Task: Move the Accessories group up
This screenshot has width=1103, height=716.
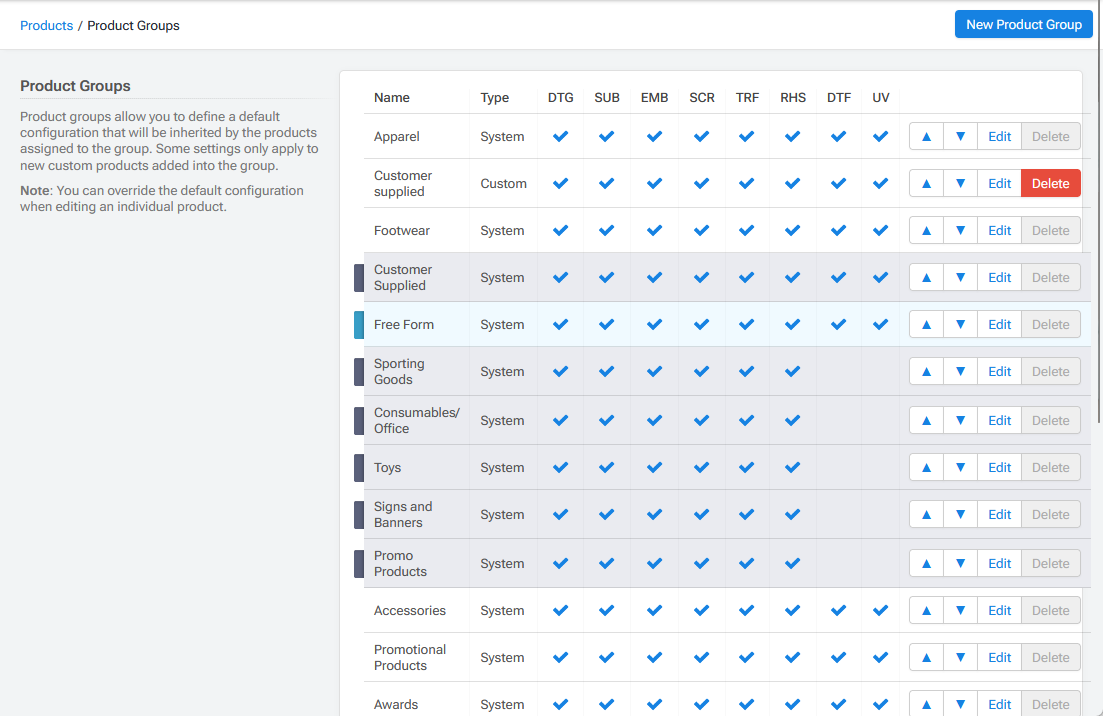Action: point(925,610)
